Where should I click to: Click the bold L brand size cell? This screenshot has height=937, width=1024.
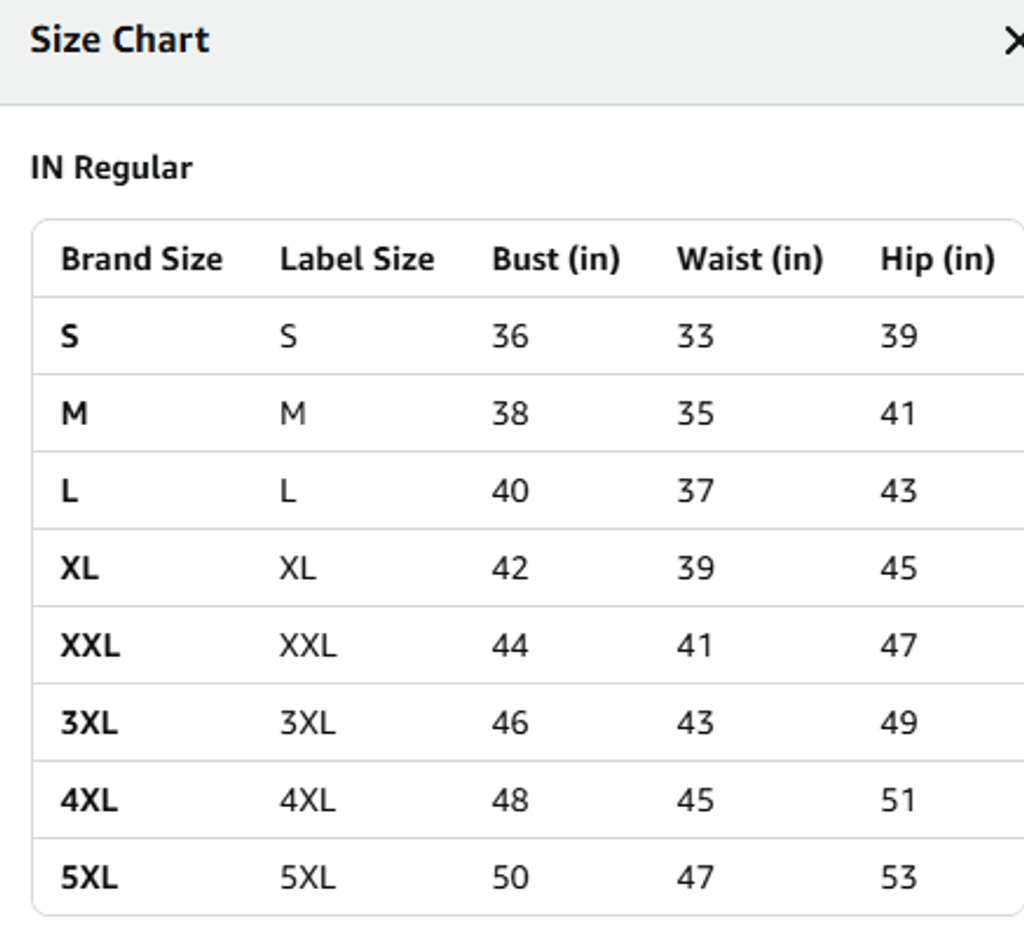click(69, 491)
